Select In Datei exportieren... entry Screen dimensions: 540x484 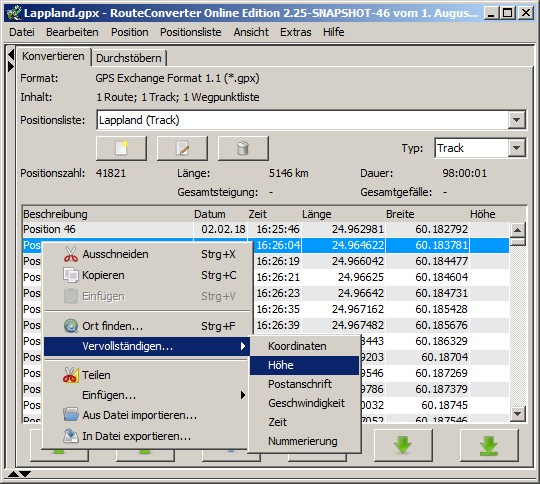pyautogui.click(x=147, y=436)
